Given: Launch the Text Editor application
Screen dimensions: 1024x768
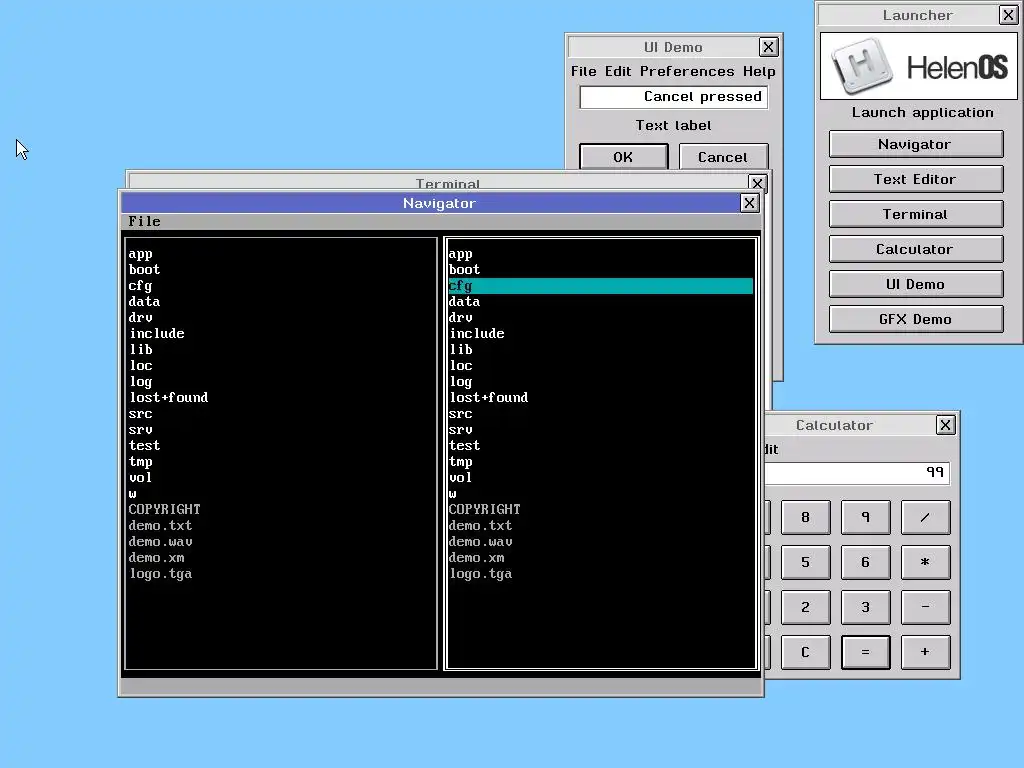Looking at the screenshot, I should [916, 179].
